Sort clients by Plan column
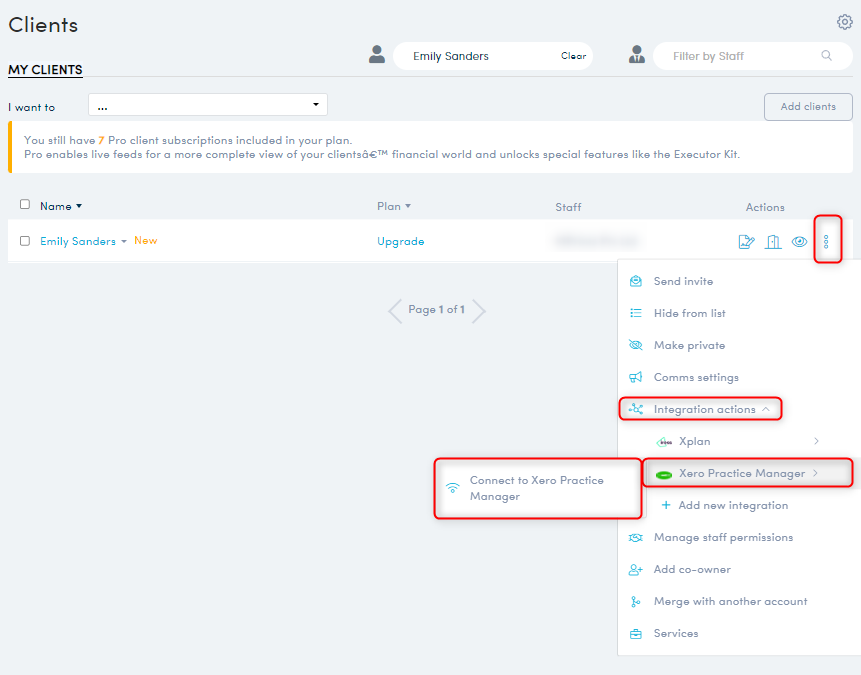This screenshot has width=861, height=675. (x=394, y=207)
